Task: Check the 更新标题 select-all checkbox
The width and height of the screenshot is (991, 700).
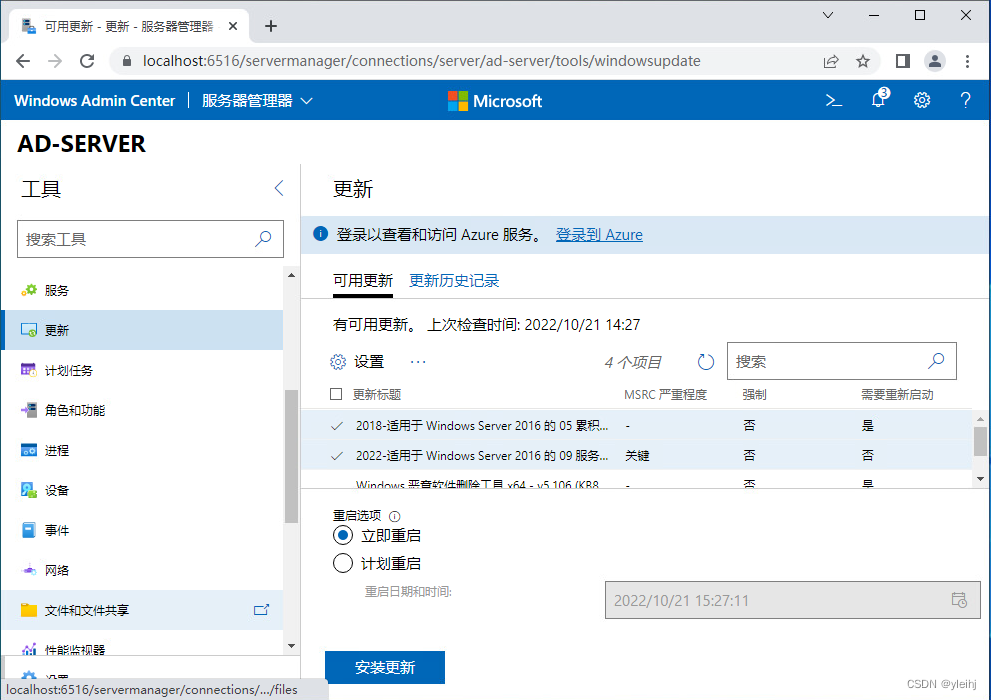Action: (335, 394)
